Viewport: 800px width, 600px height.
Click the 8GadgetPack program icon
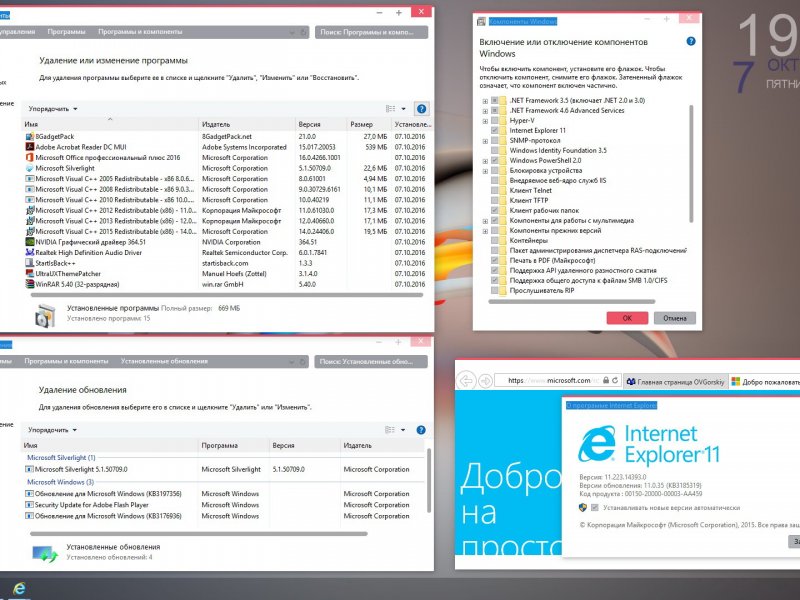30,137
